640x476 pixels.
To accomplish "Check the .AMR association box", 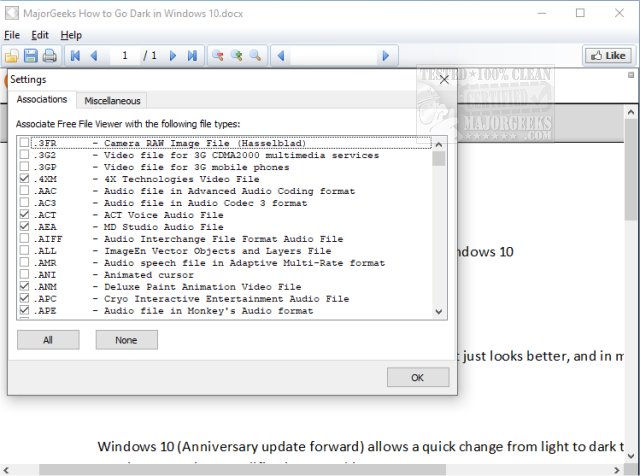I will click(24, 262).
